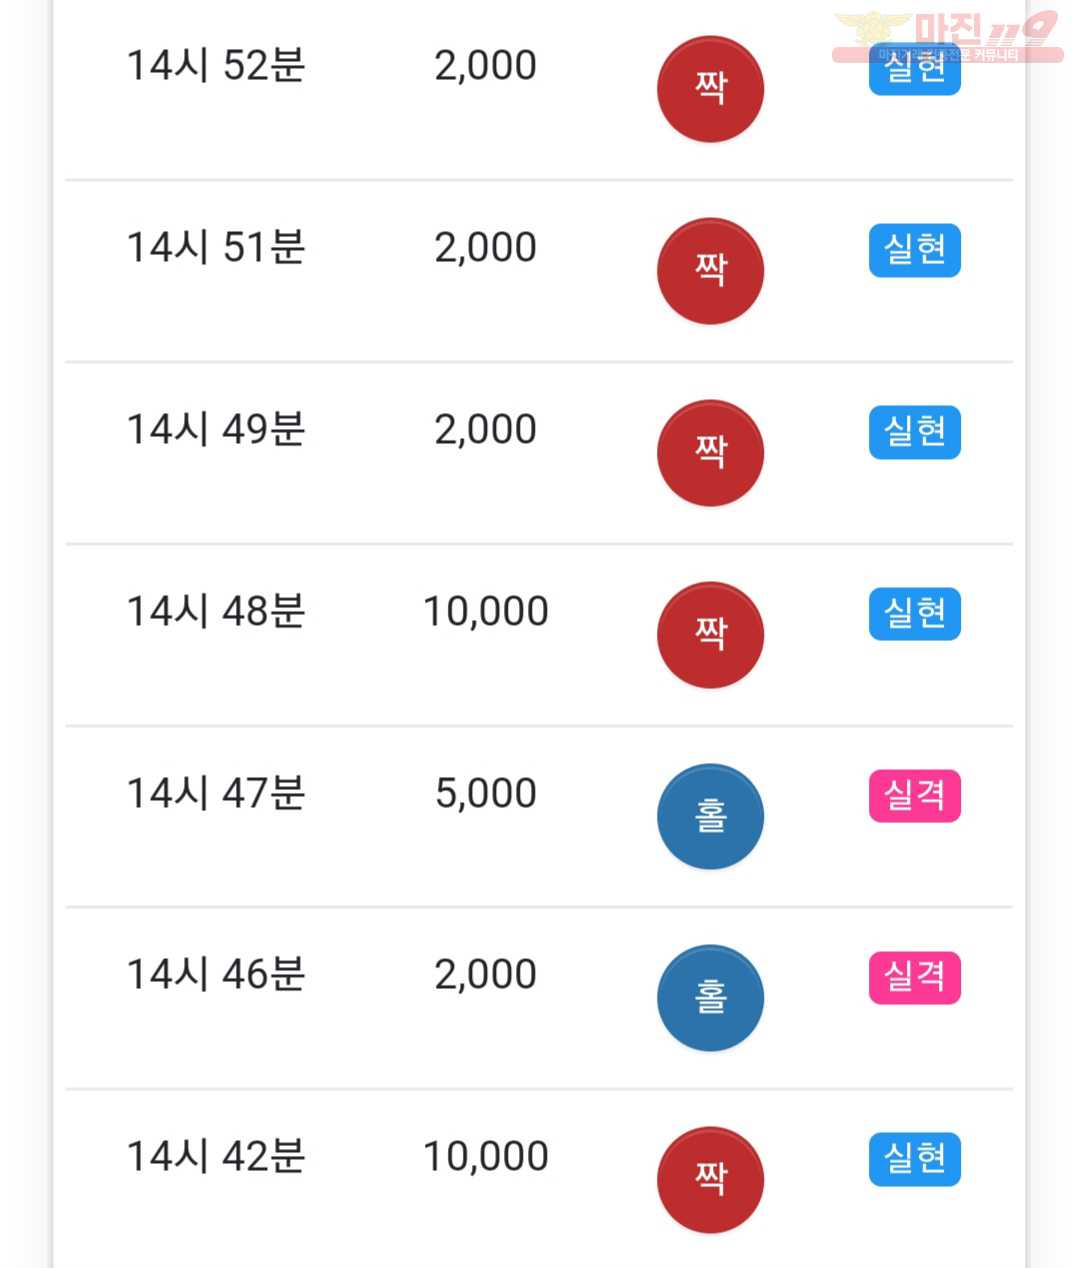Click the 실현 badge for 14시 51분
1075x1268 pixels.
click(915, 250)
